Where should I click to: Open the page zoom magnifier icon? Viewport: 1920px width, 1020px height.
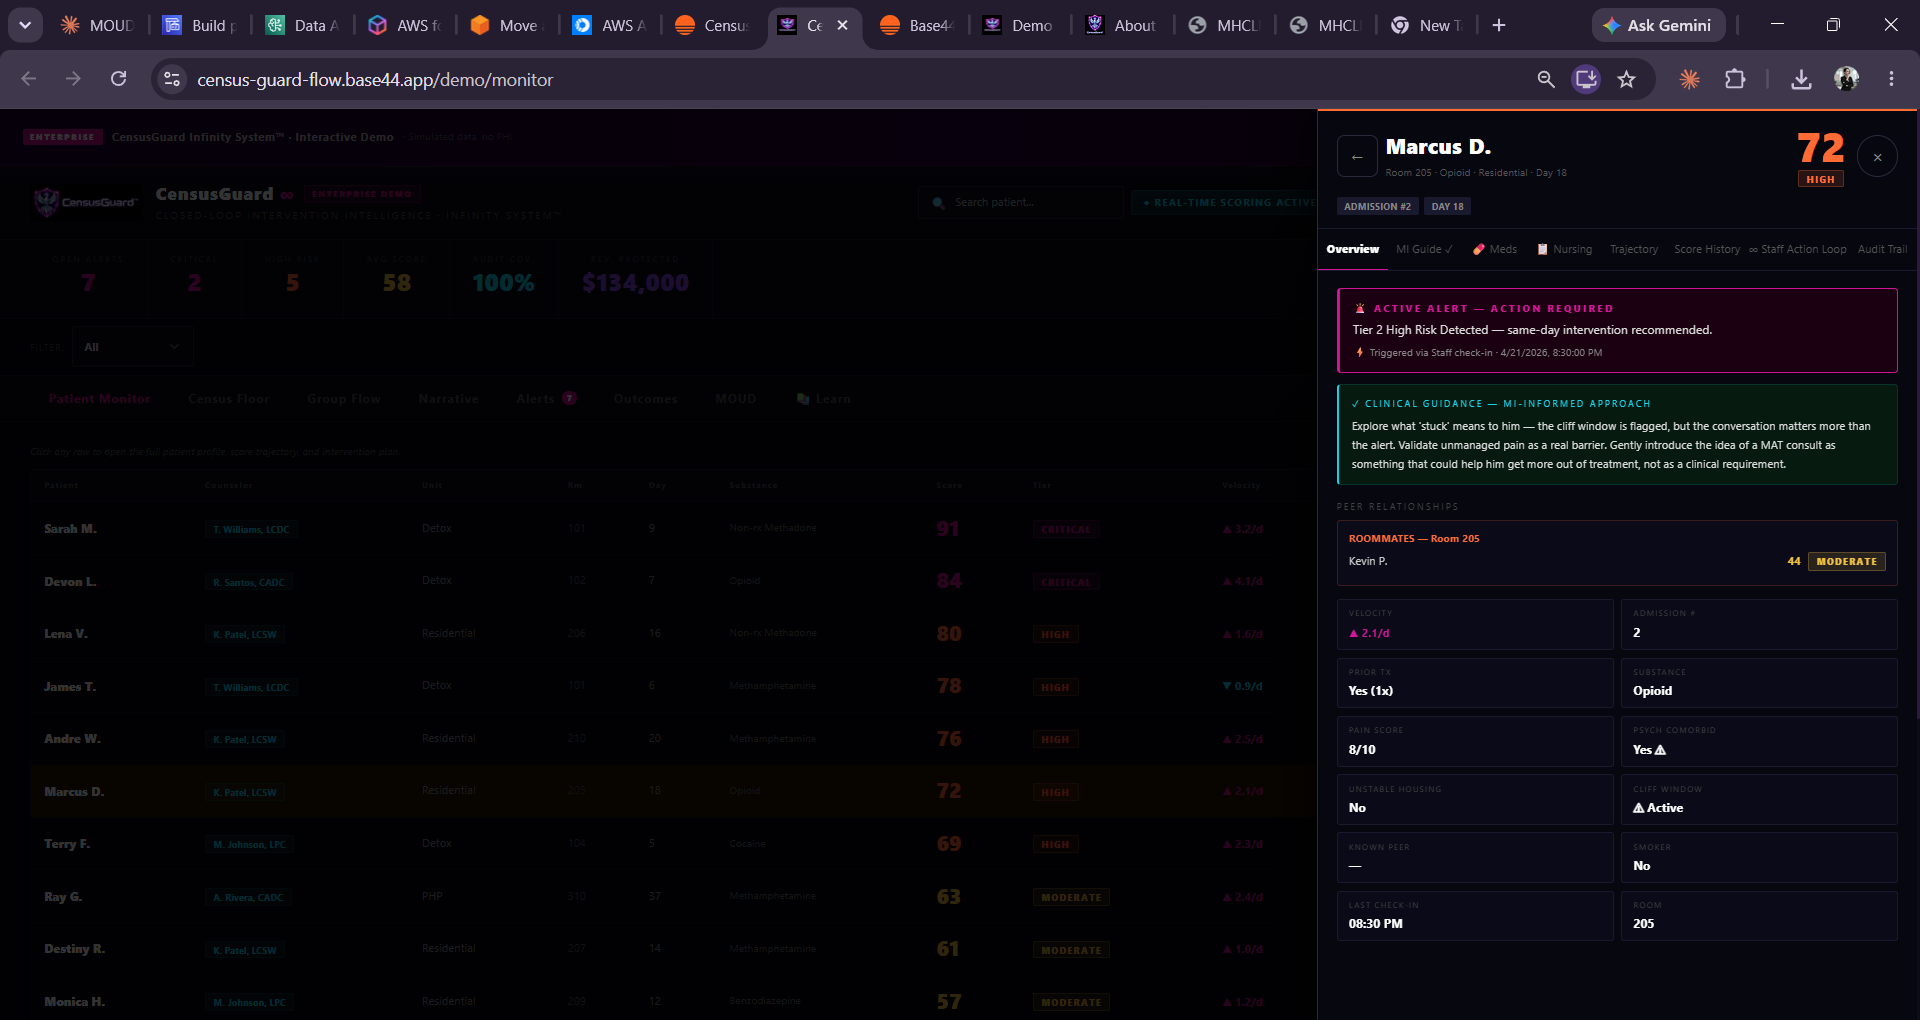[x=1546, y=79]
